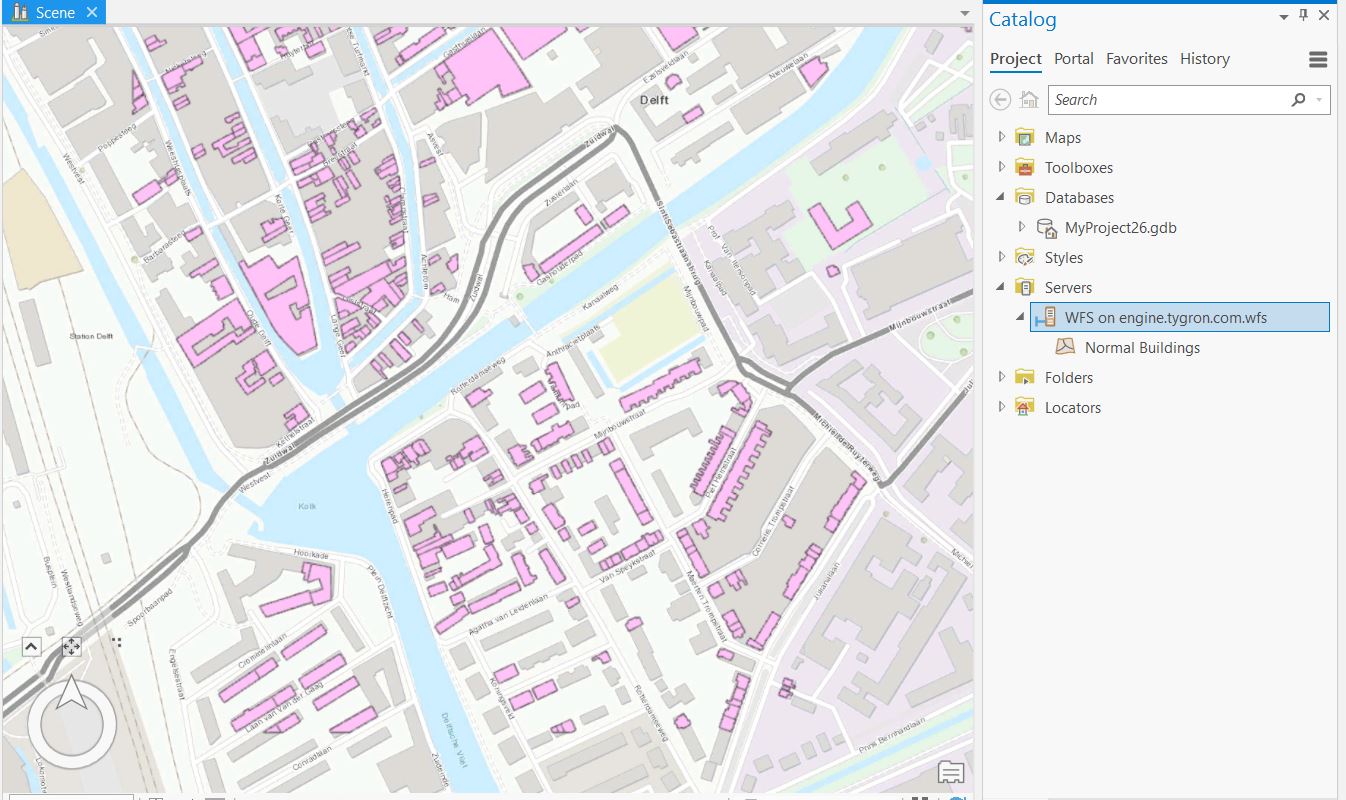Click the magnifier icon in Catalog search

click(1298, 100)
